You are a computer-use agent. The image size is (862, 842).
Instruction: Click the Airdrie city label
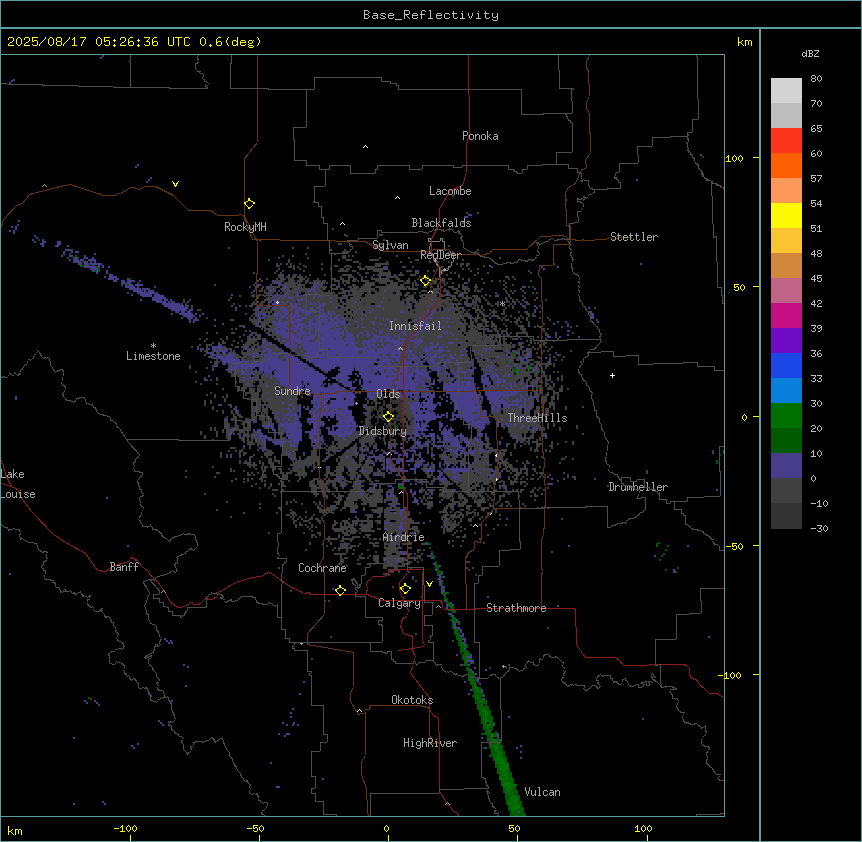coord(404,537)
